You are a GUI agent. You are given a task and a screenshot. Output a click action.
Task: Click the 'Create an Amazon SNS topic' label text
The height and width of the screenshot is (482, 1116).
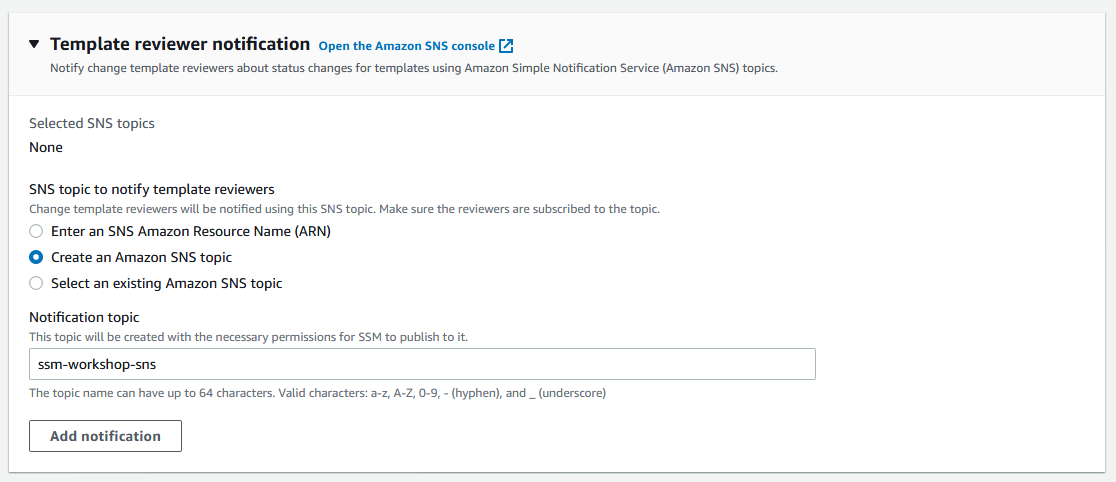pos(142,257)
